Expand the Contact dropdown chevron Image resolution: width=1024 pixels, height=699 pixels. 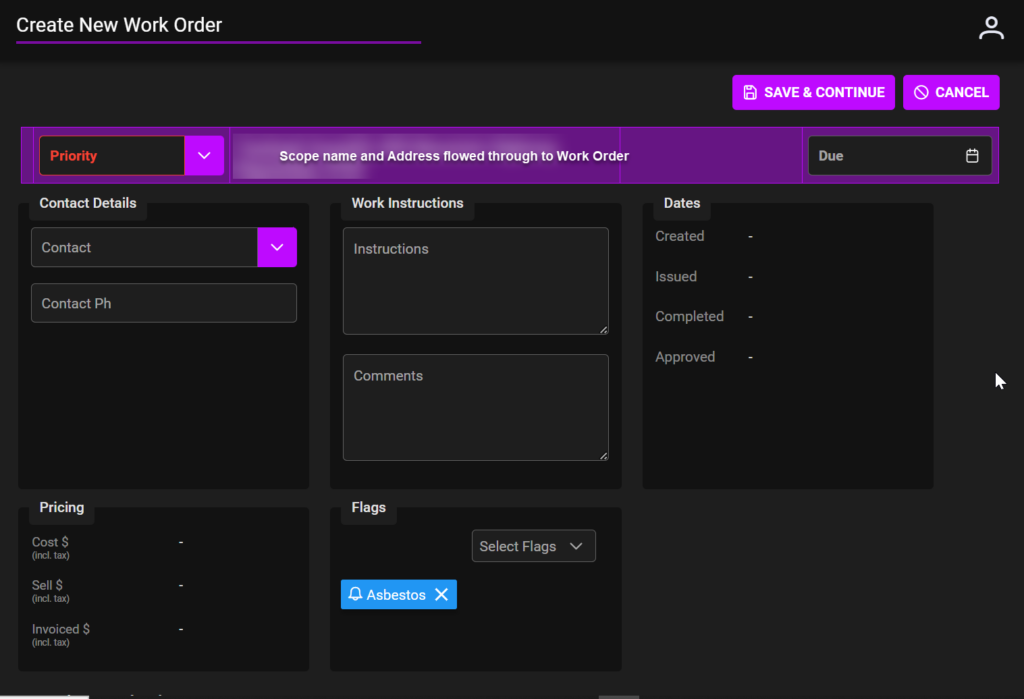click(x=277, y=247)
